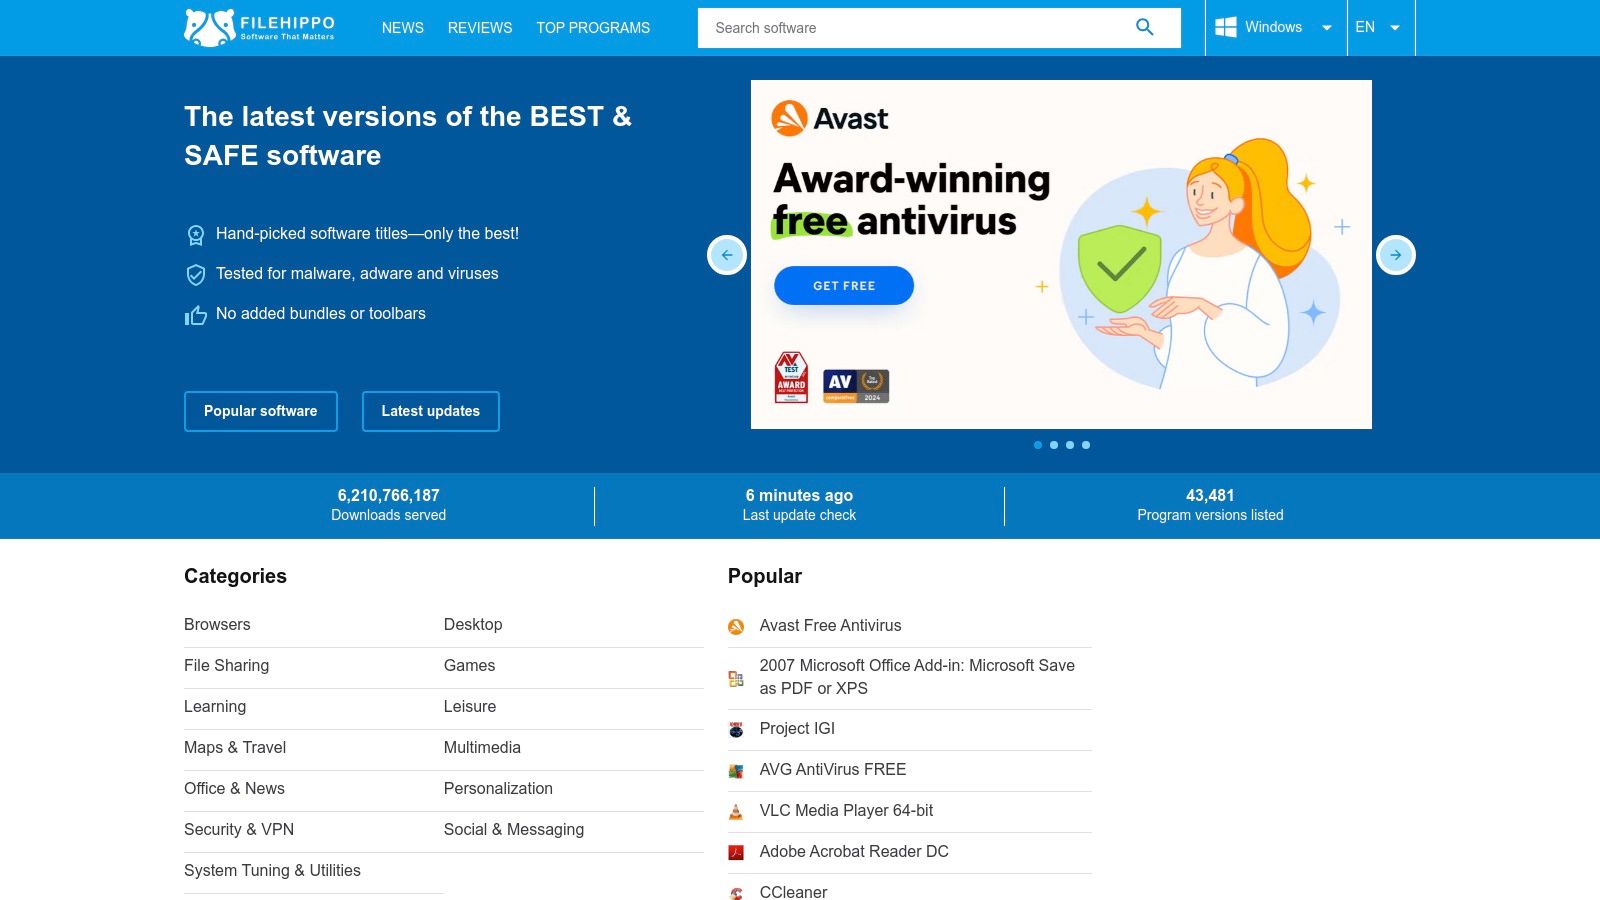This screenshot has height=900, width=1600.
Task: Click the Windows logo icon
Action: (x=1225, y=28)
